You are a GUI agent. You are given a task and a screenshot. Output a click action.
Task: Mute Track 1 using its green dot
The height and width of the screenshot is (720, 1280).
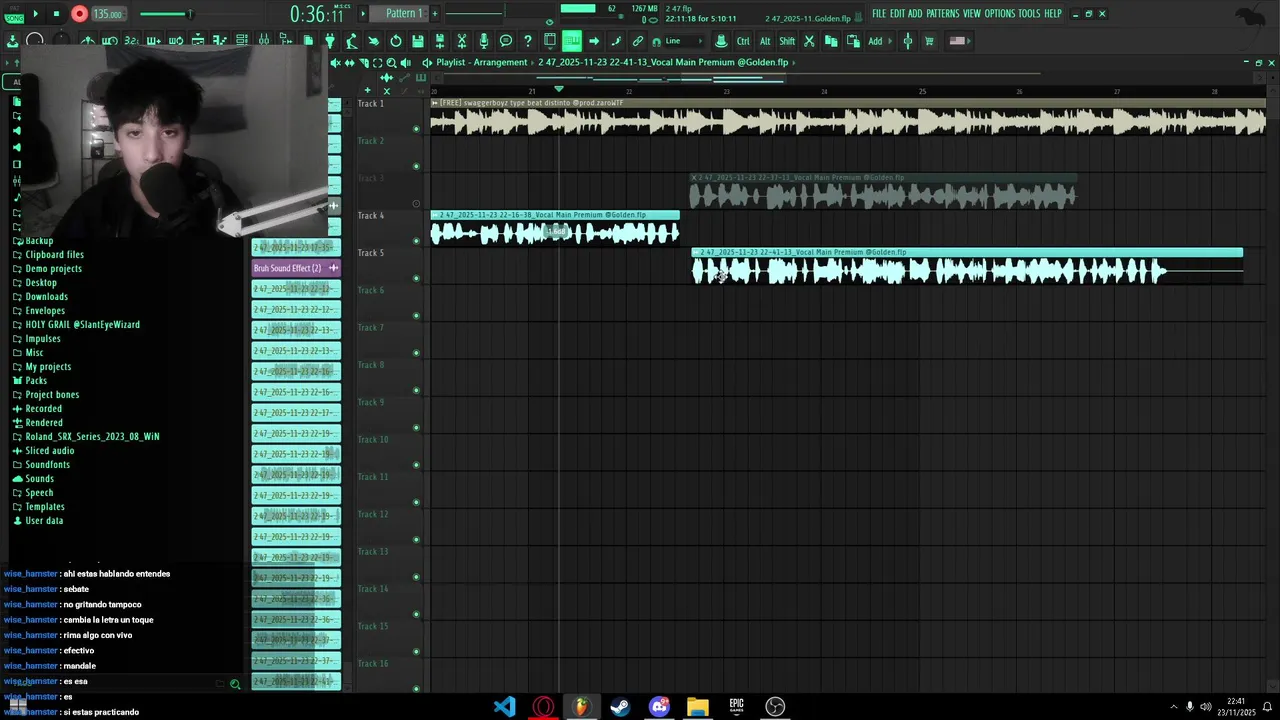[416, 129]
